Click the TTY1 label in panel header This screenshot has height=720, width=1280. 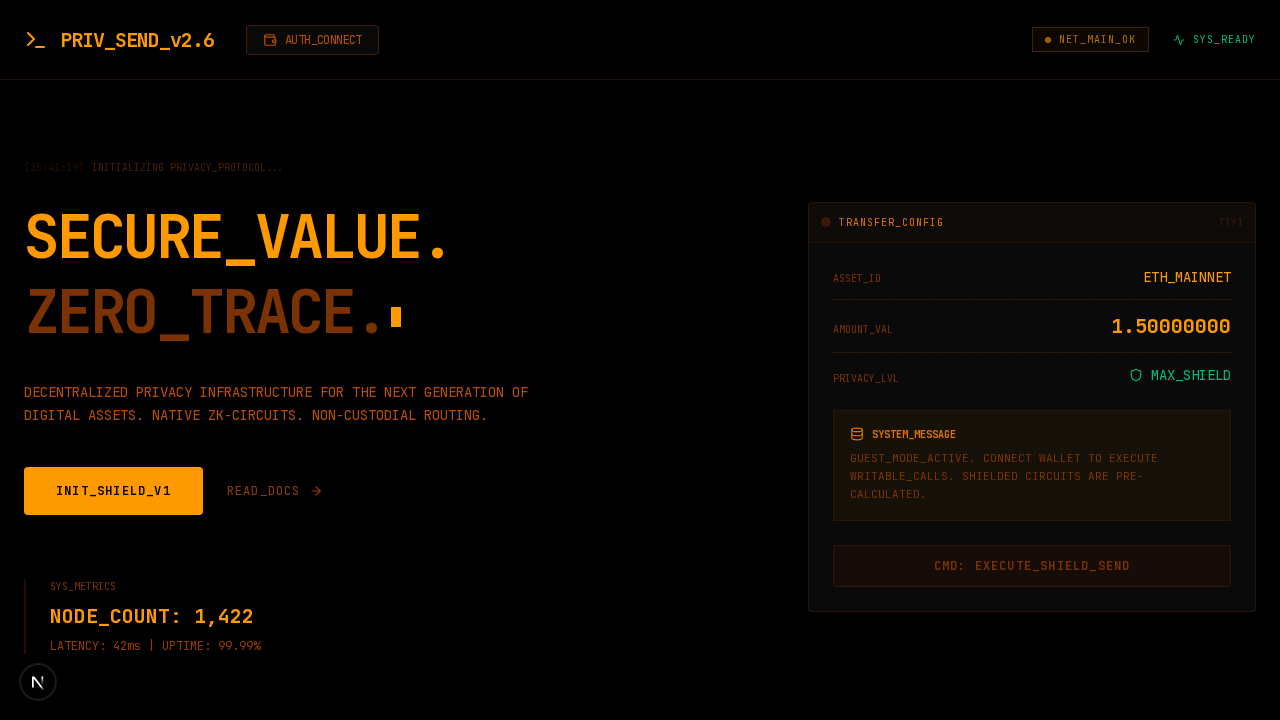click(1230, 222)
